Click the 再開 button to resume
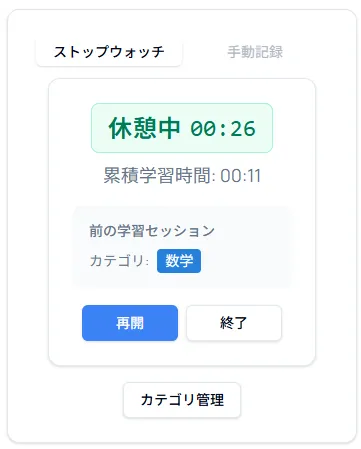 (x=130, y=323)
